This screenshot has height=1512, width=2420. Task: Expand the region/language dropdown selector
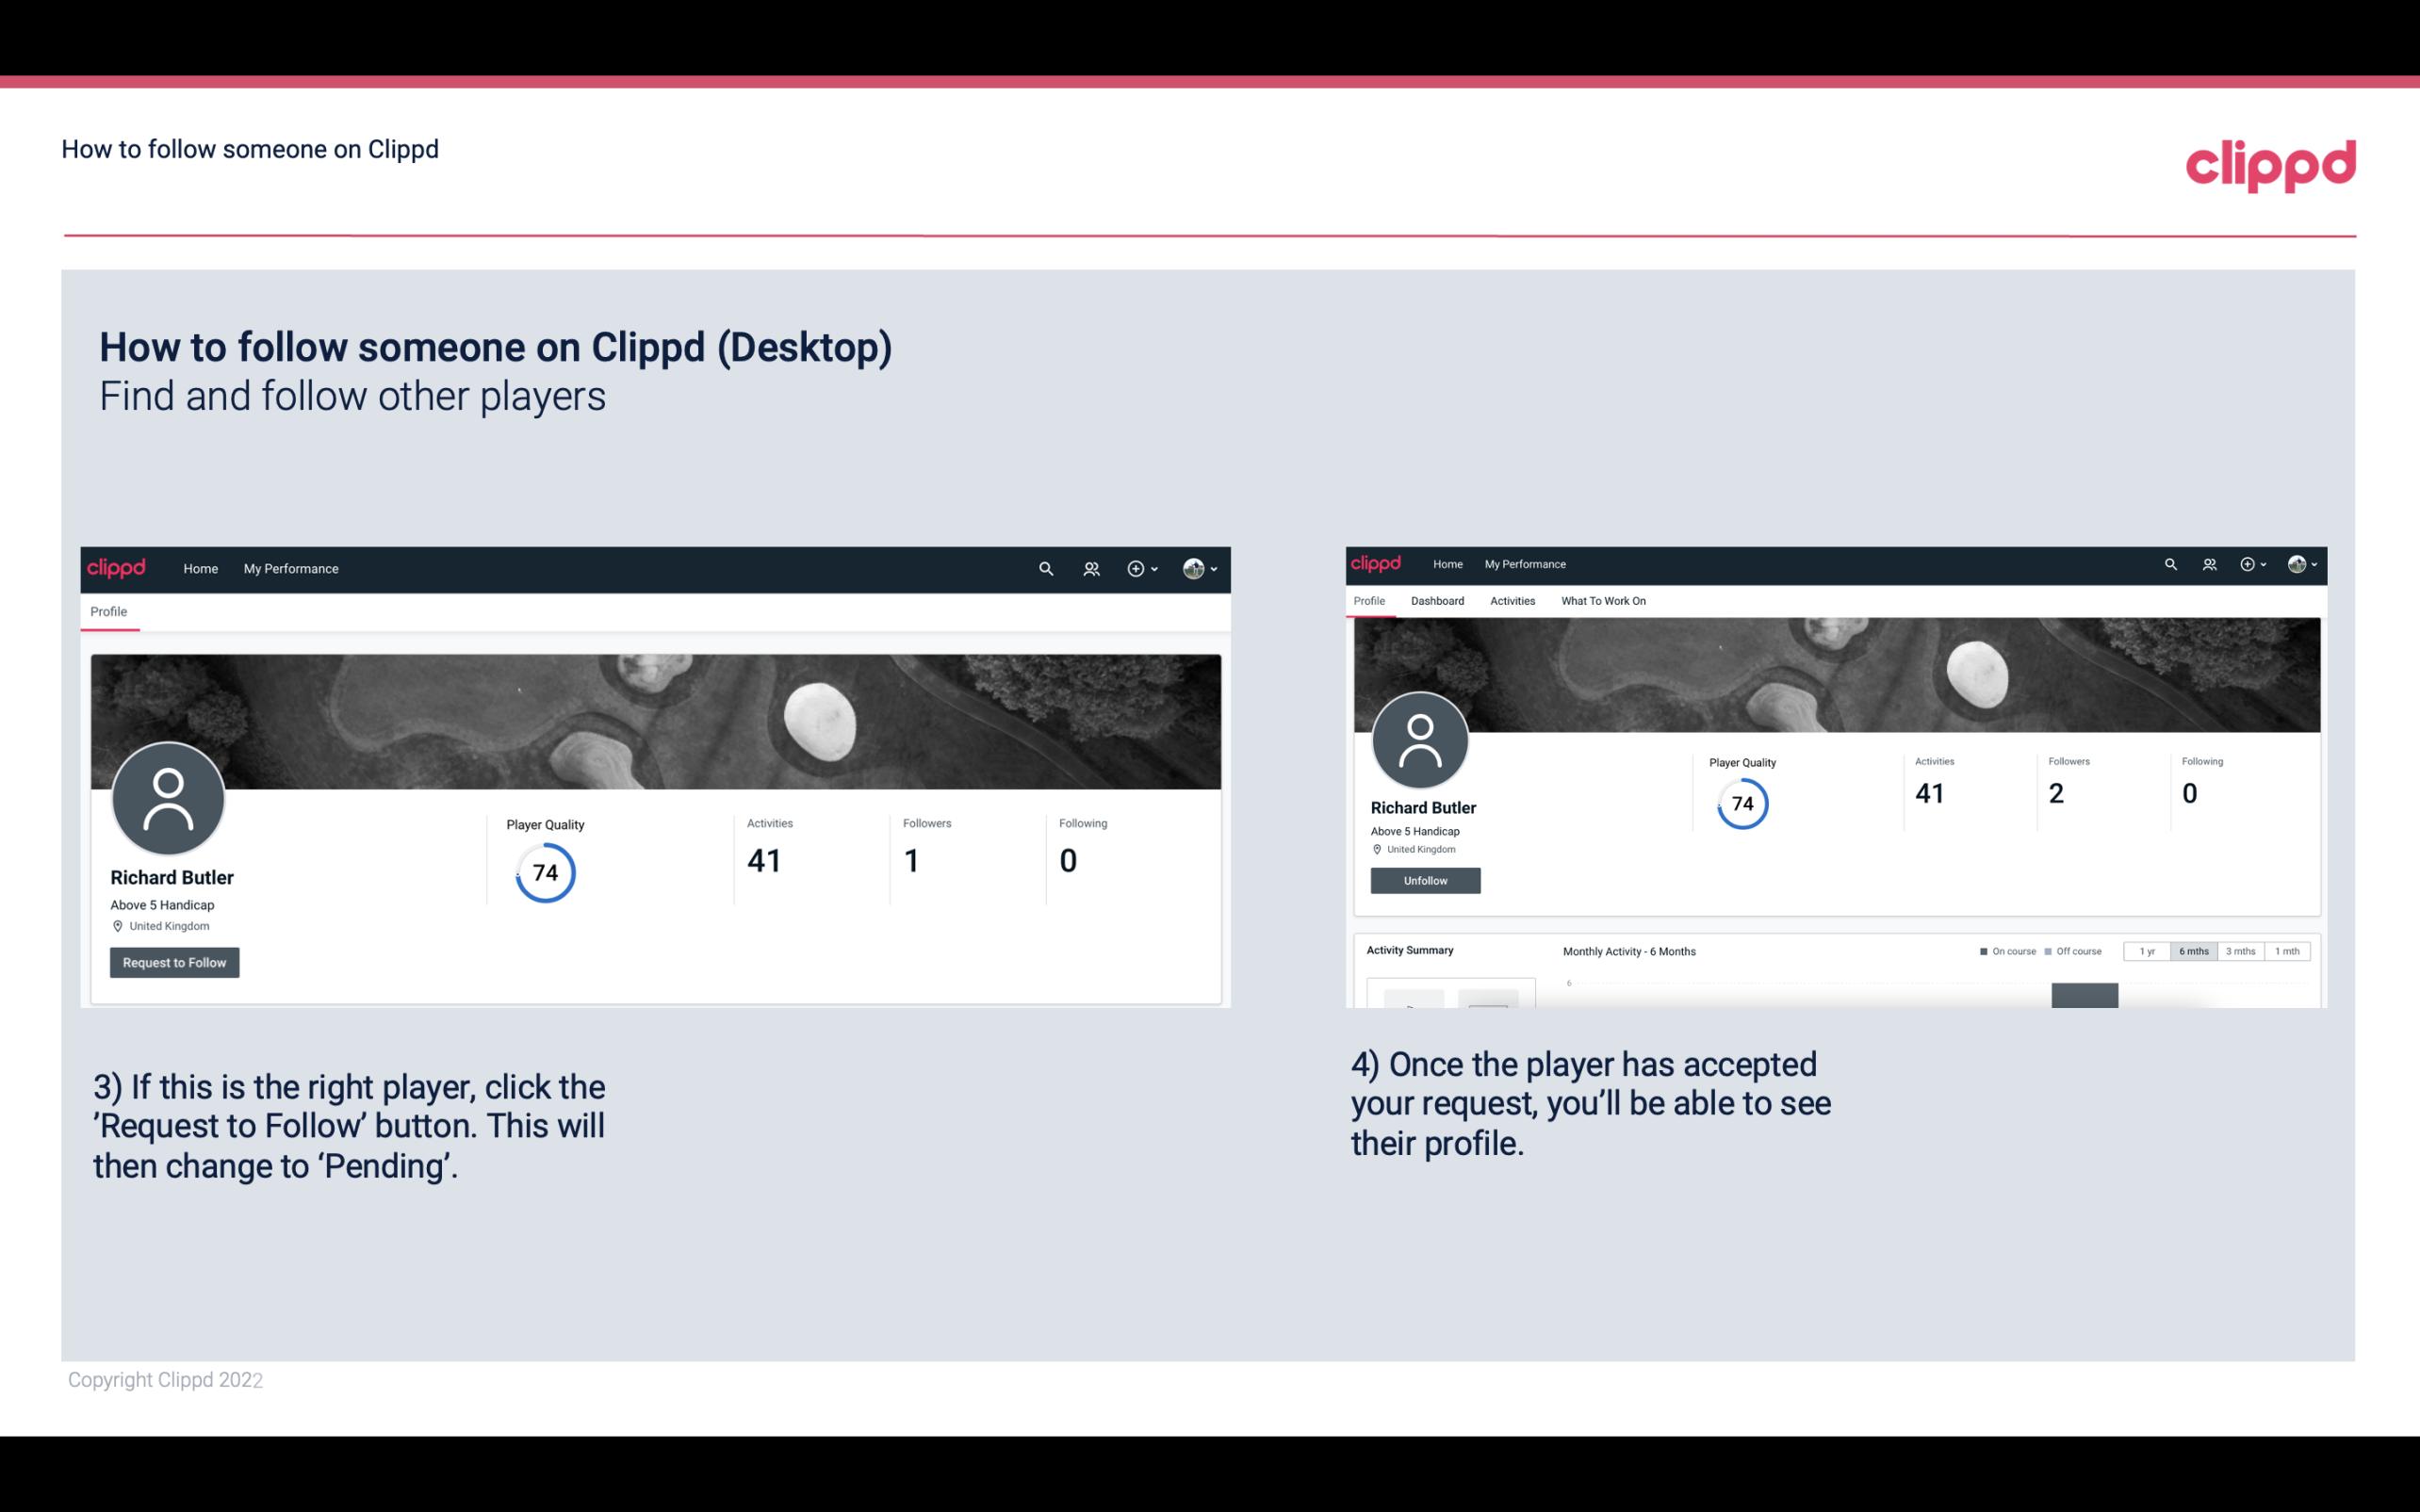(1201, 570)
